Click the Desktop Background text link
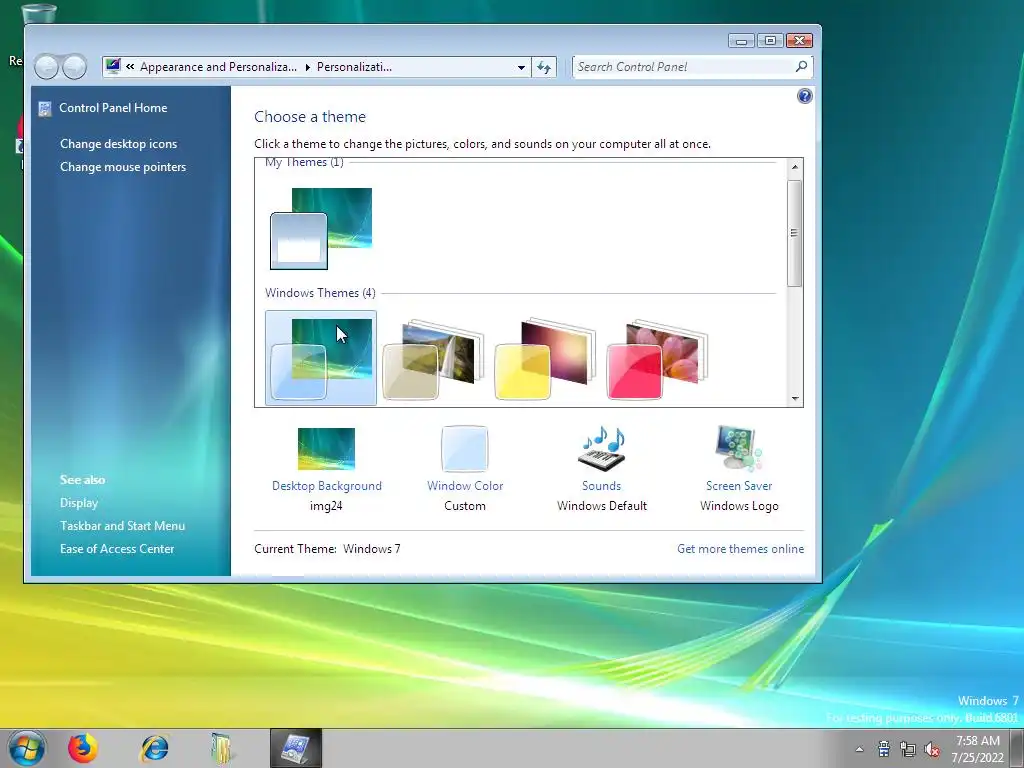The width and height of the screenshot is (1024, 768). (x=327, y=486)
